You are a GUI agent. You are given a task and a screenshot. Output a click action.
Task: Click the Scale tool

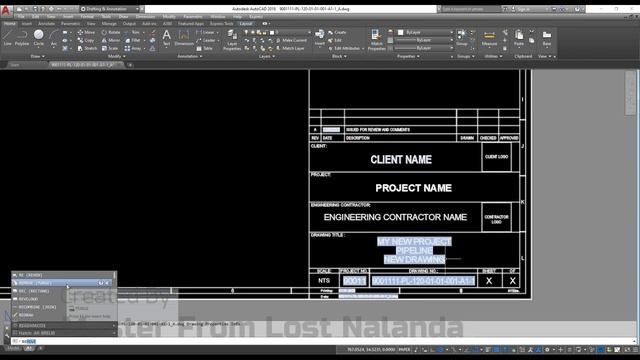[110, 48]
